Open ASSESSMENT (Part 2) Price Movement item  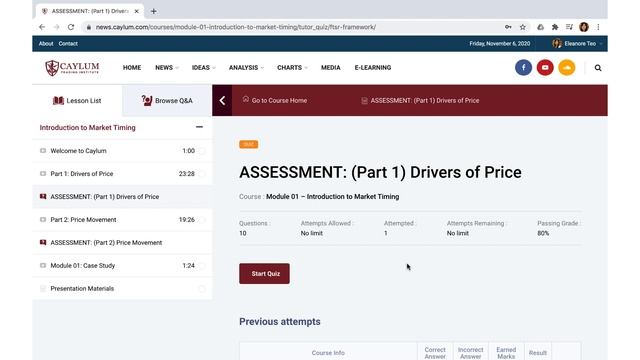click(122, 242)
